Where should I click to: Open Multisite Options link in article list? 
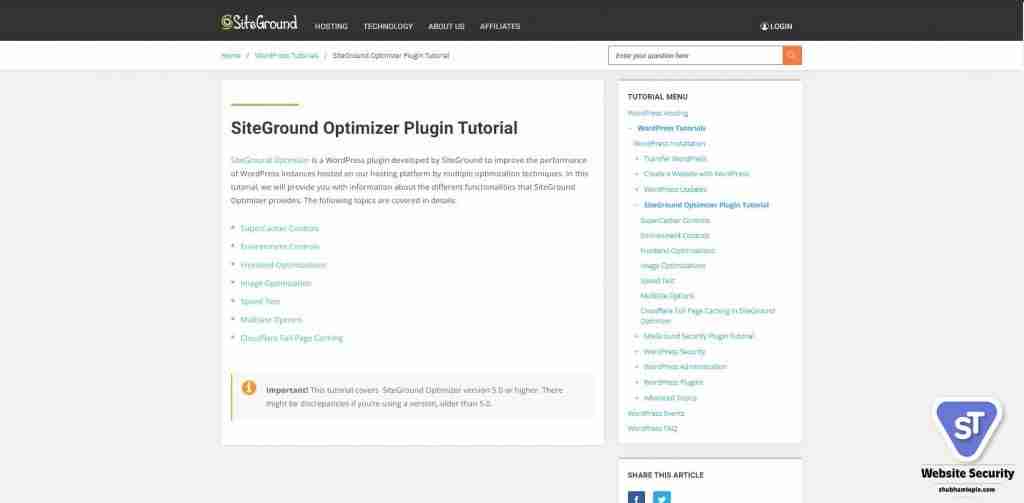[x=271, y=320]
